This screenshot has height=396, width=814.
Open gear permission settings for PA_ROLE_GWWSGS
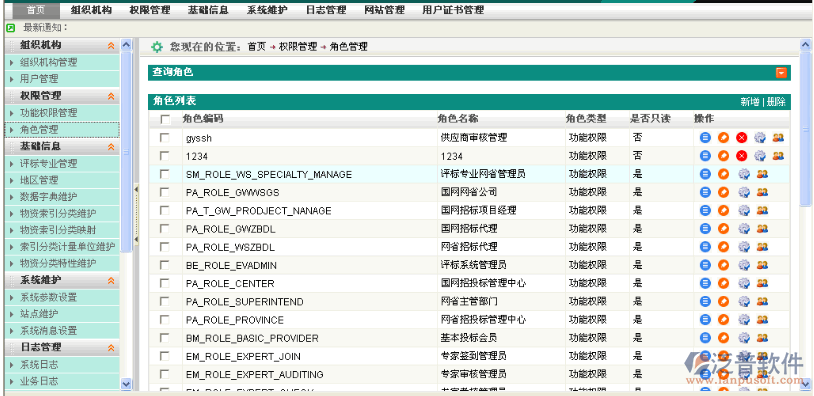coord(744,192)
